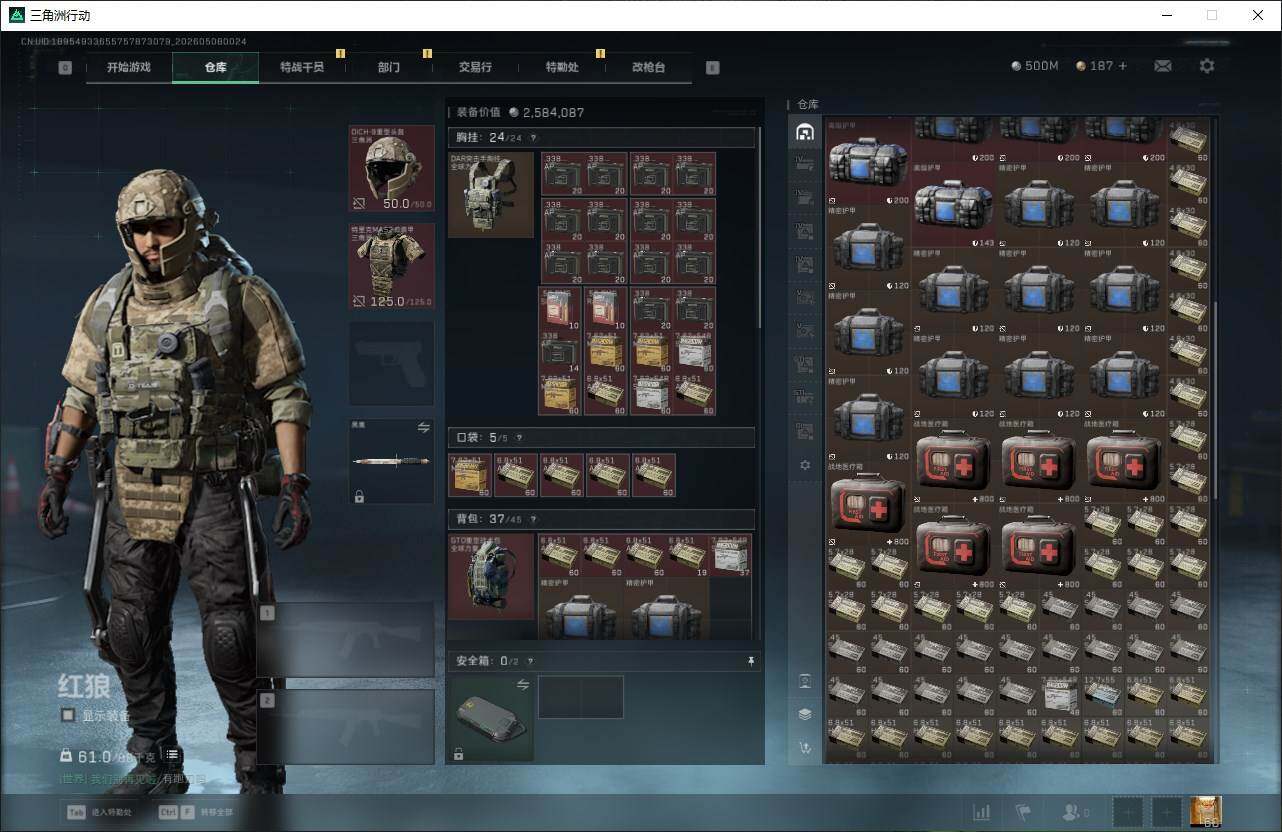Screen dimensions: 1282x832
Task: Click the operator name 红狼
Action: click(x=84, y=686)
